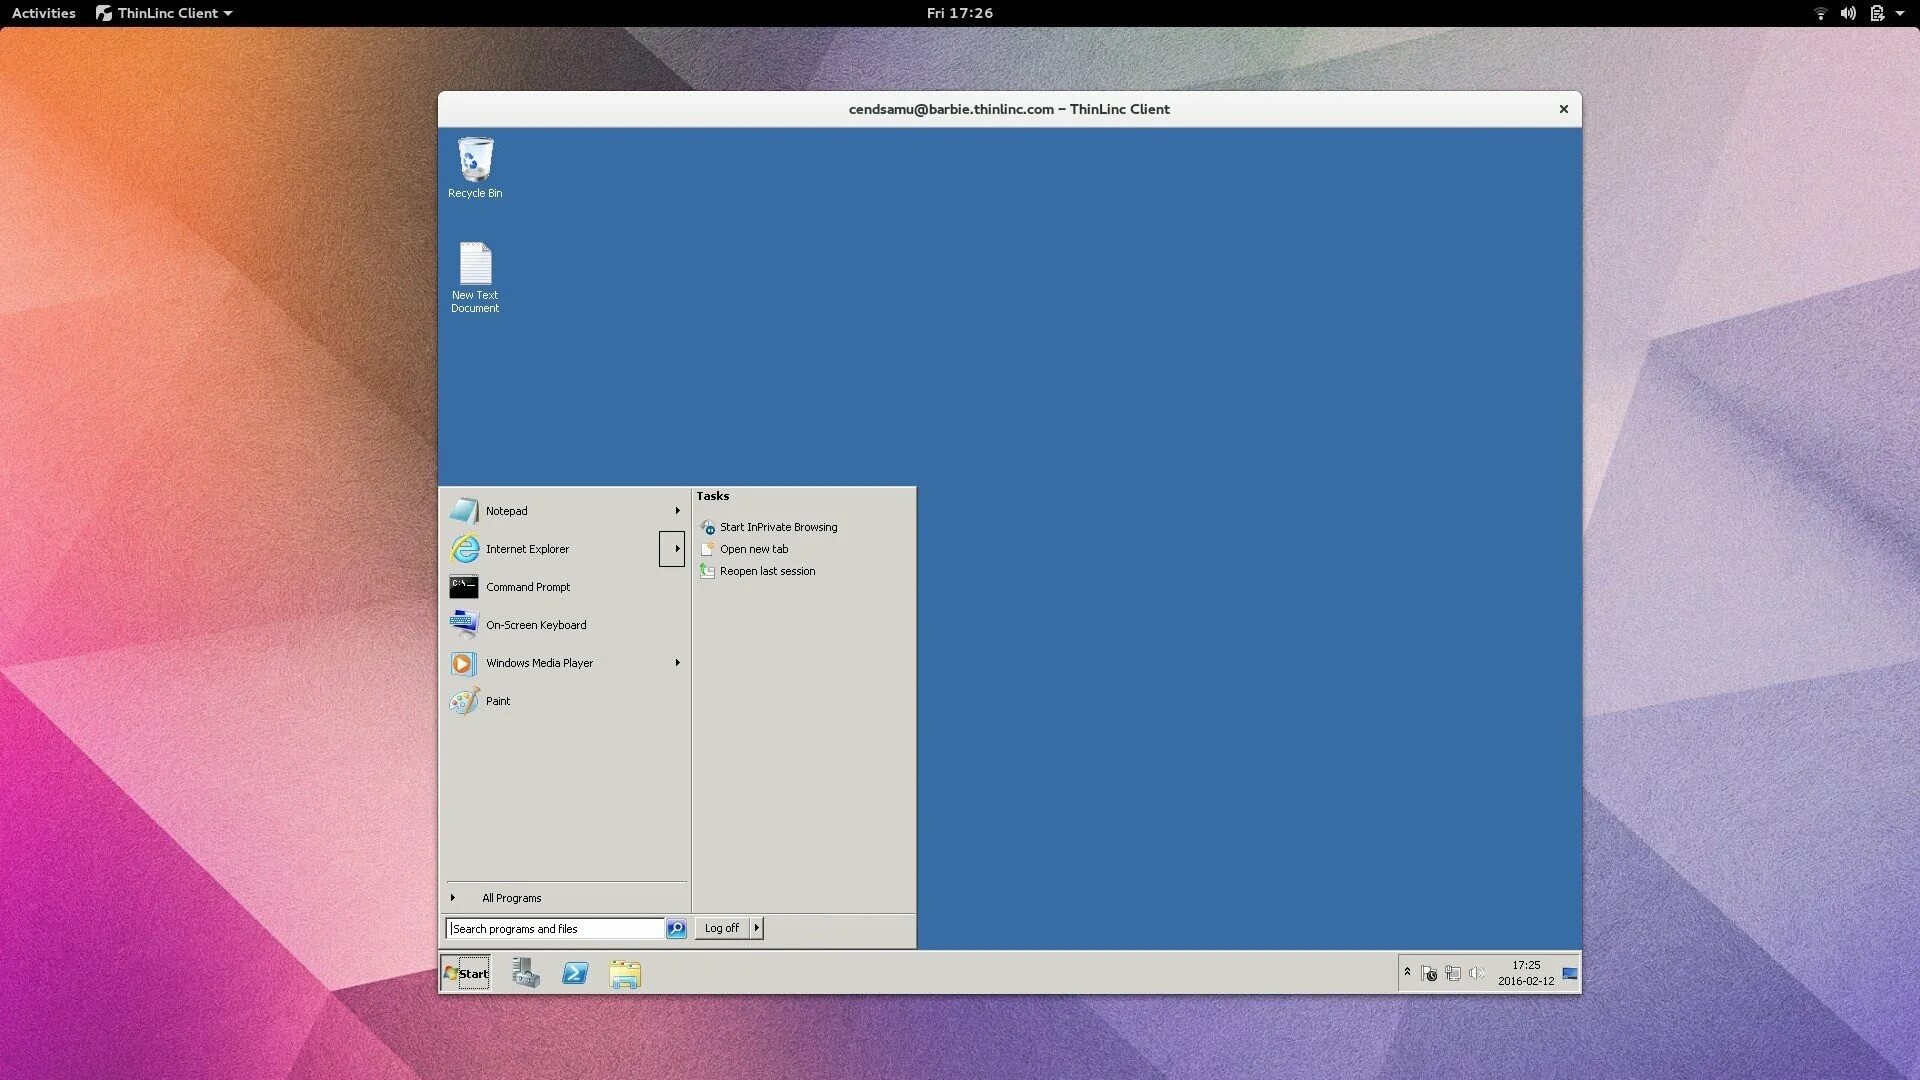This screenshot has height=1080, width=1920.
Task: Choose Start InPrivate Browsing task
Action: coord(778,527)
